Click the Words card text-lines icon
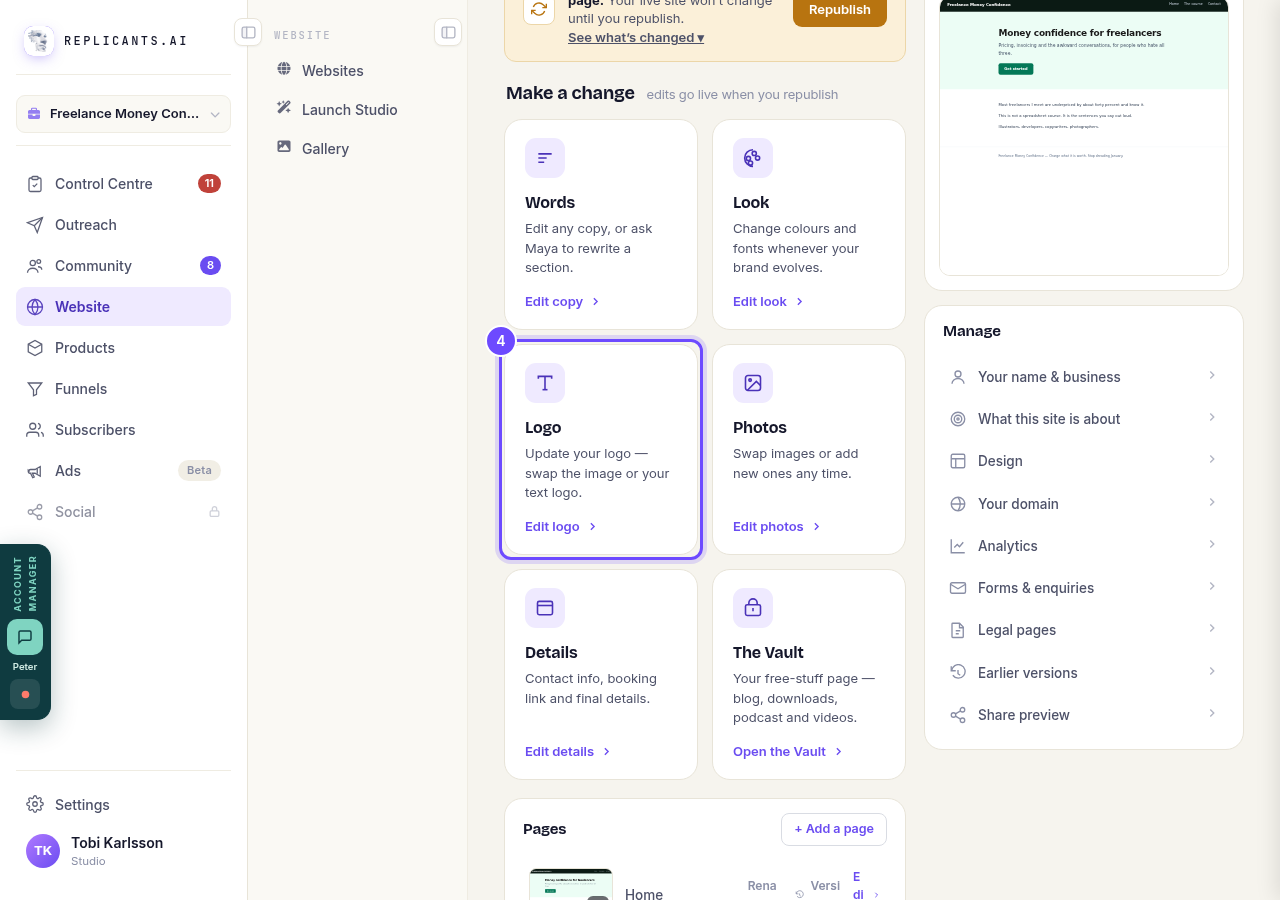 point(545,158)
